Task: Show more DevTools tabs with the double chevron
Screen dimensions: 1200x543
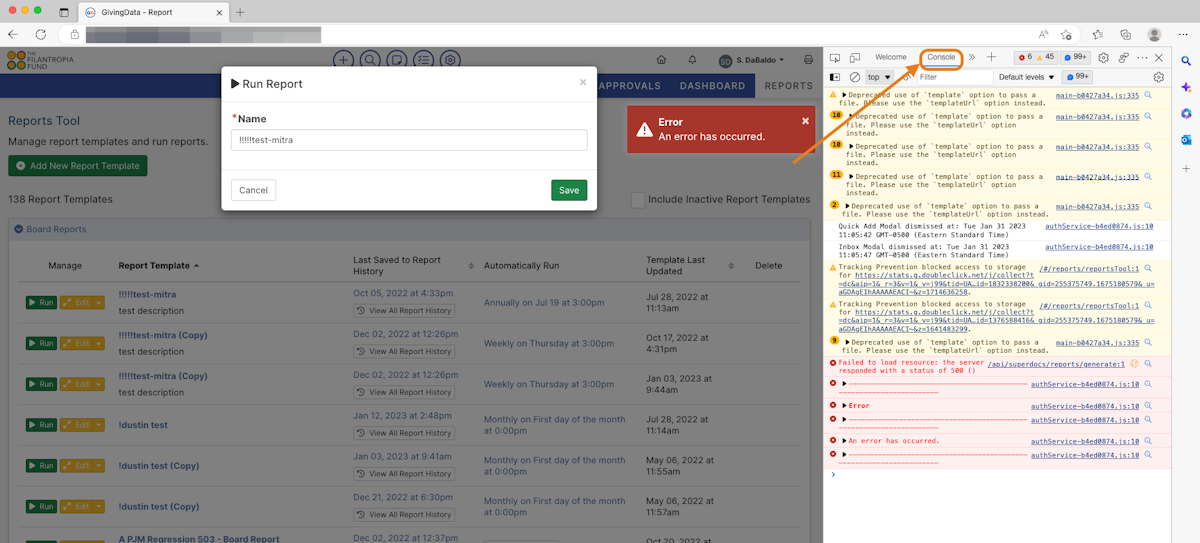Action: tap(971, 58)
